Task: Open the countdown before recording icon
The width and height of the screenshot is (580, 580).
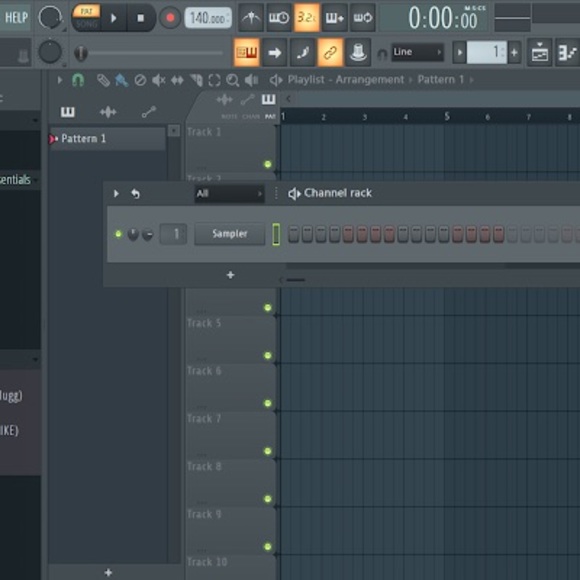Action: click(x=307, y=17)
